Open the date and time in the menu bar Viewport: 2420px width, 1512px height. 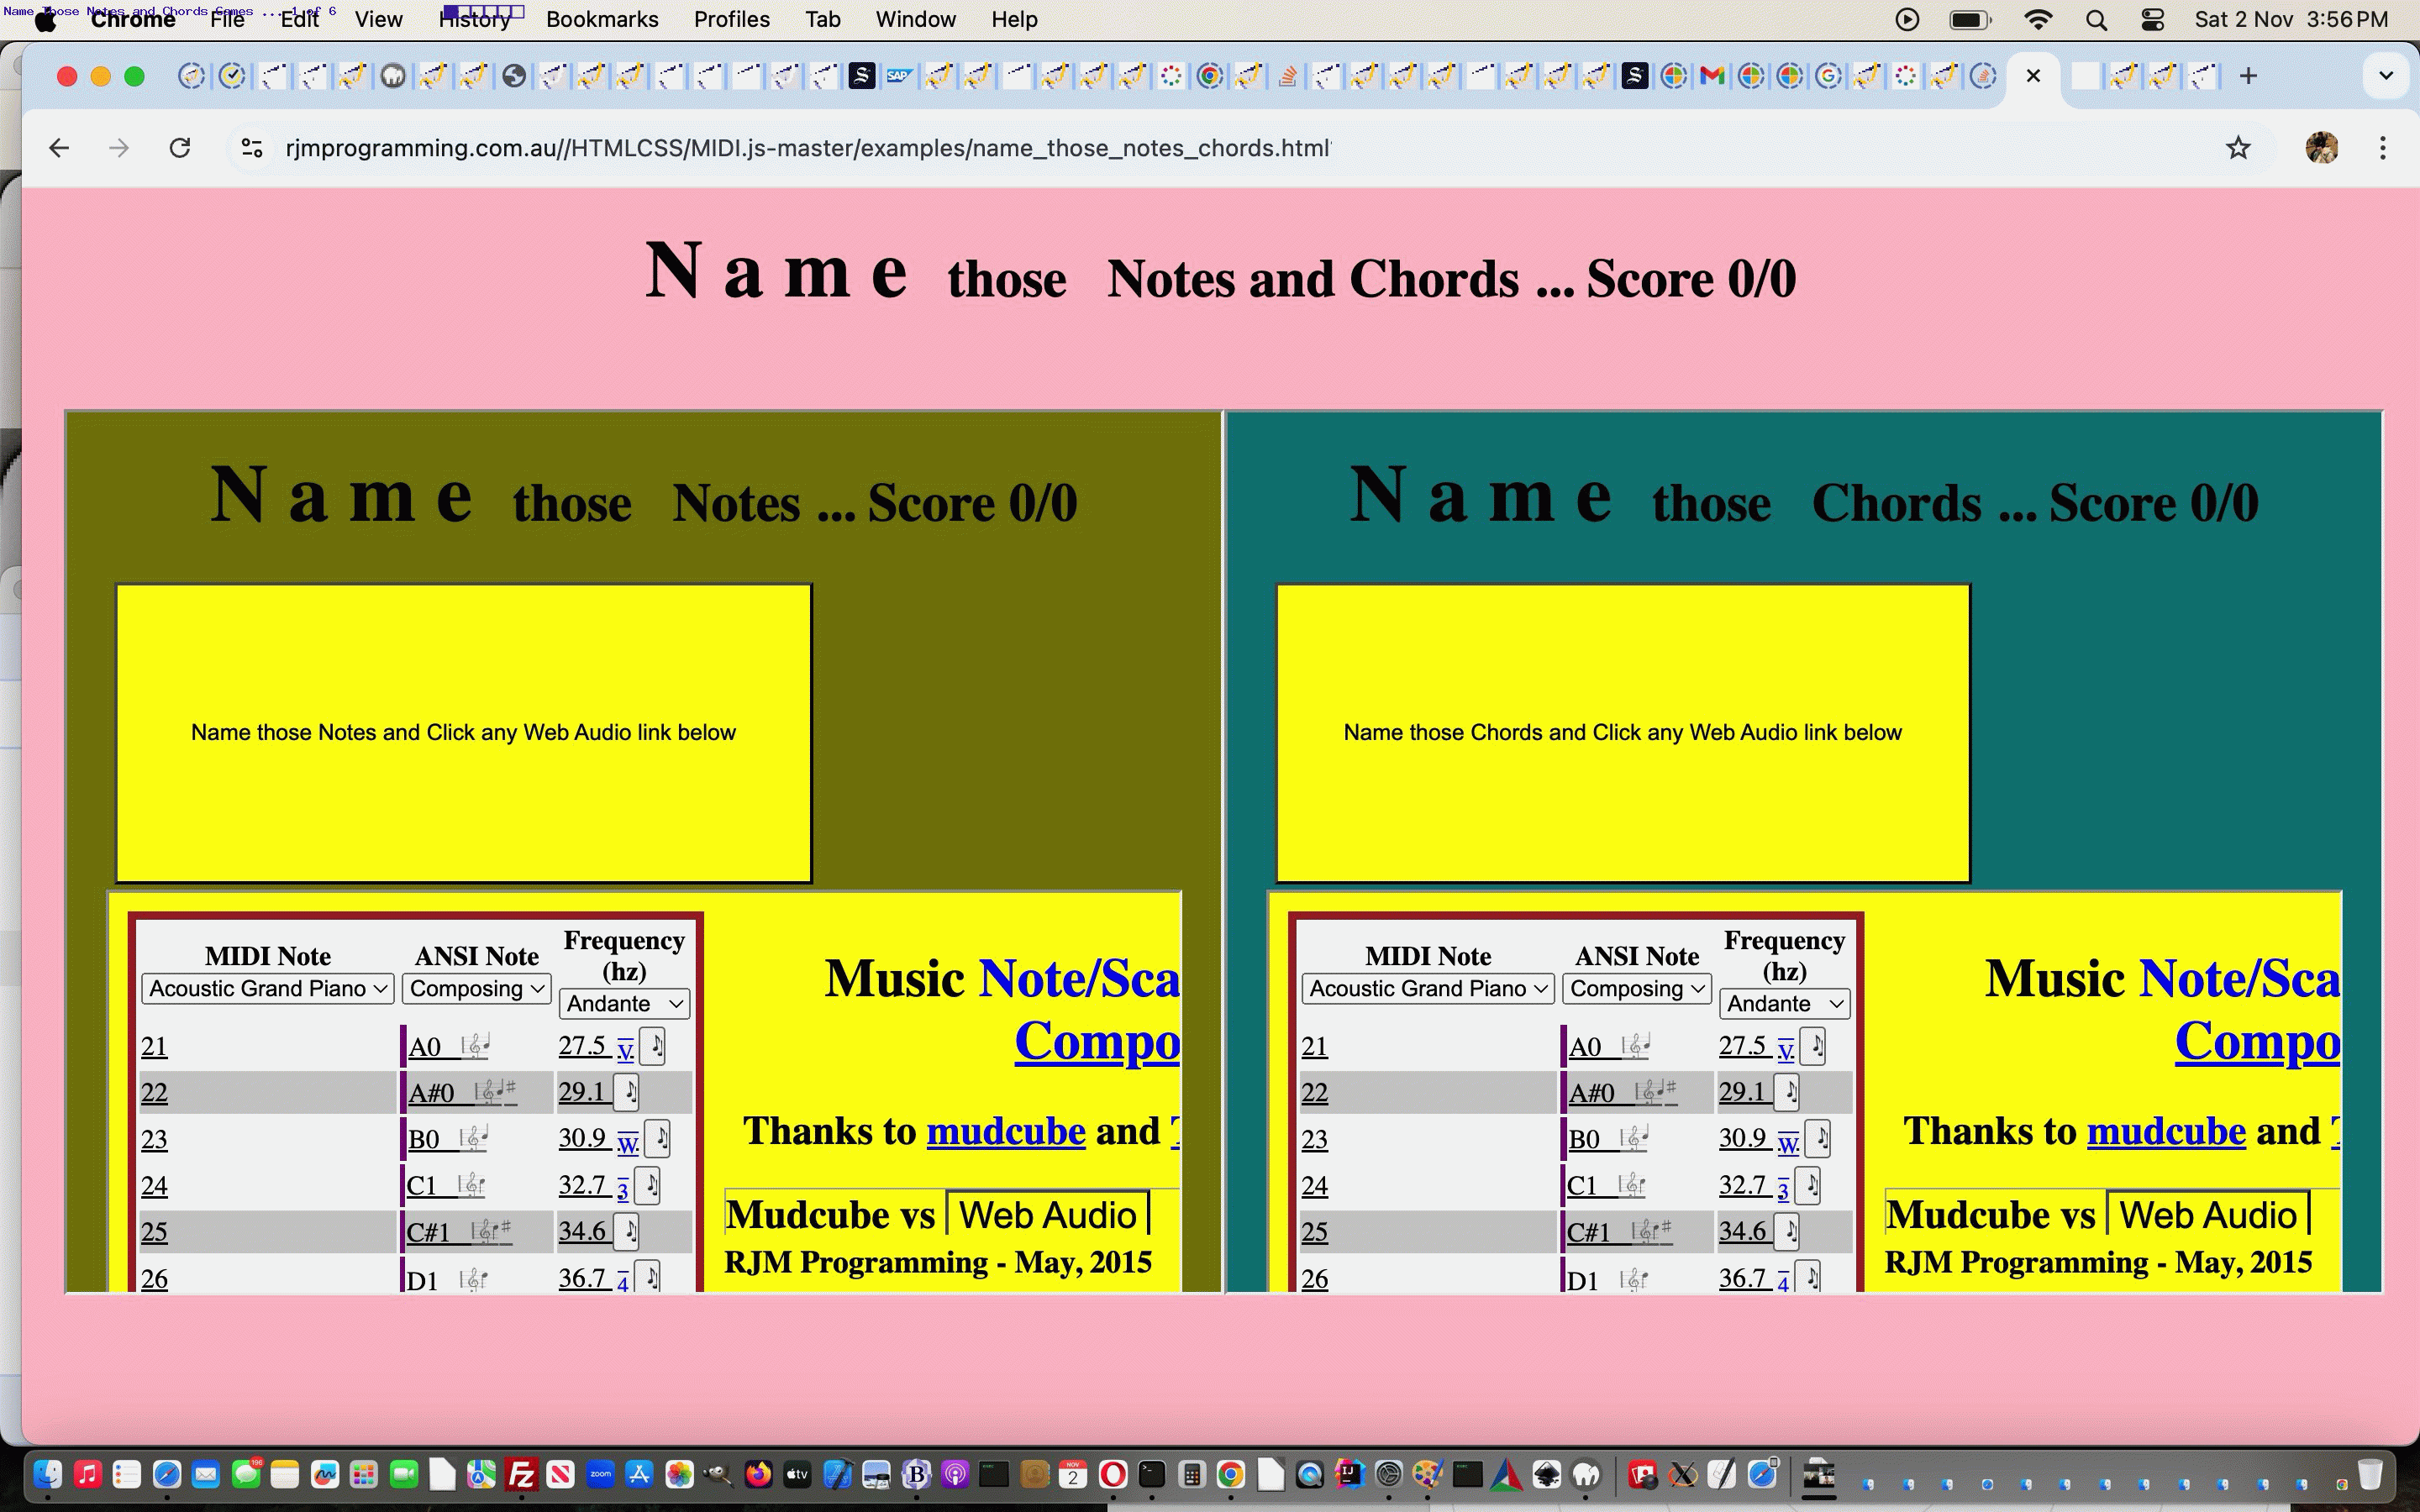point(2291,20)
